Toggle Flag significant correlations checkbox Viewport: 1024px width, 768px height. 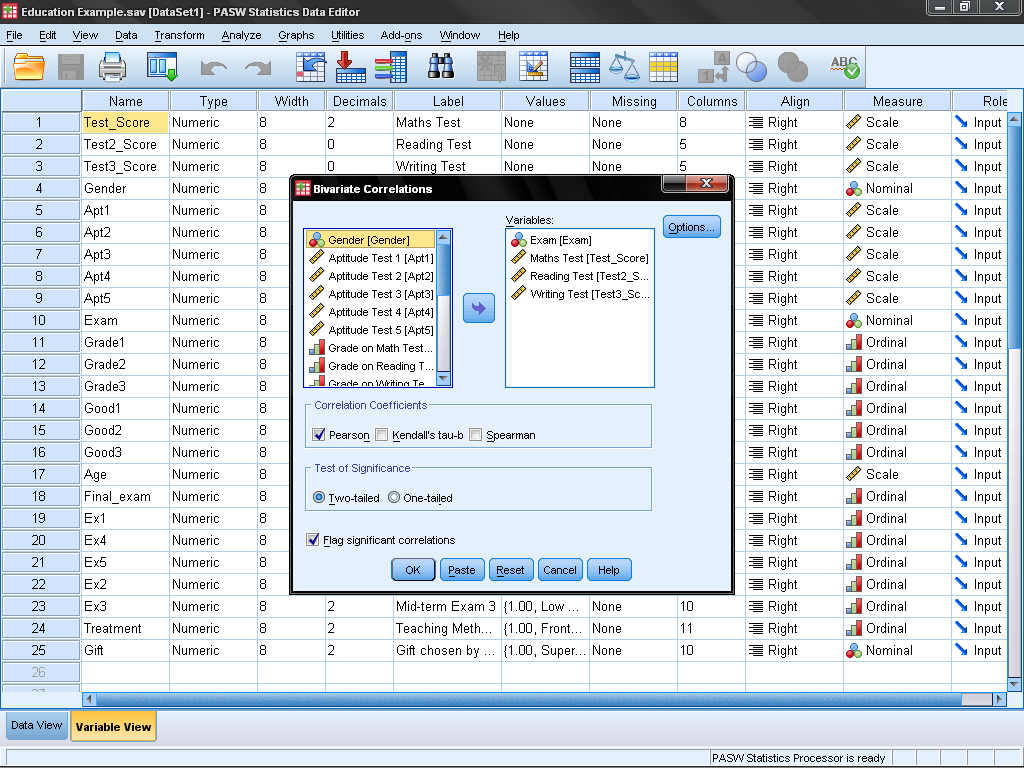(314, 540)
